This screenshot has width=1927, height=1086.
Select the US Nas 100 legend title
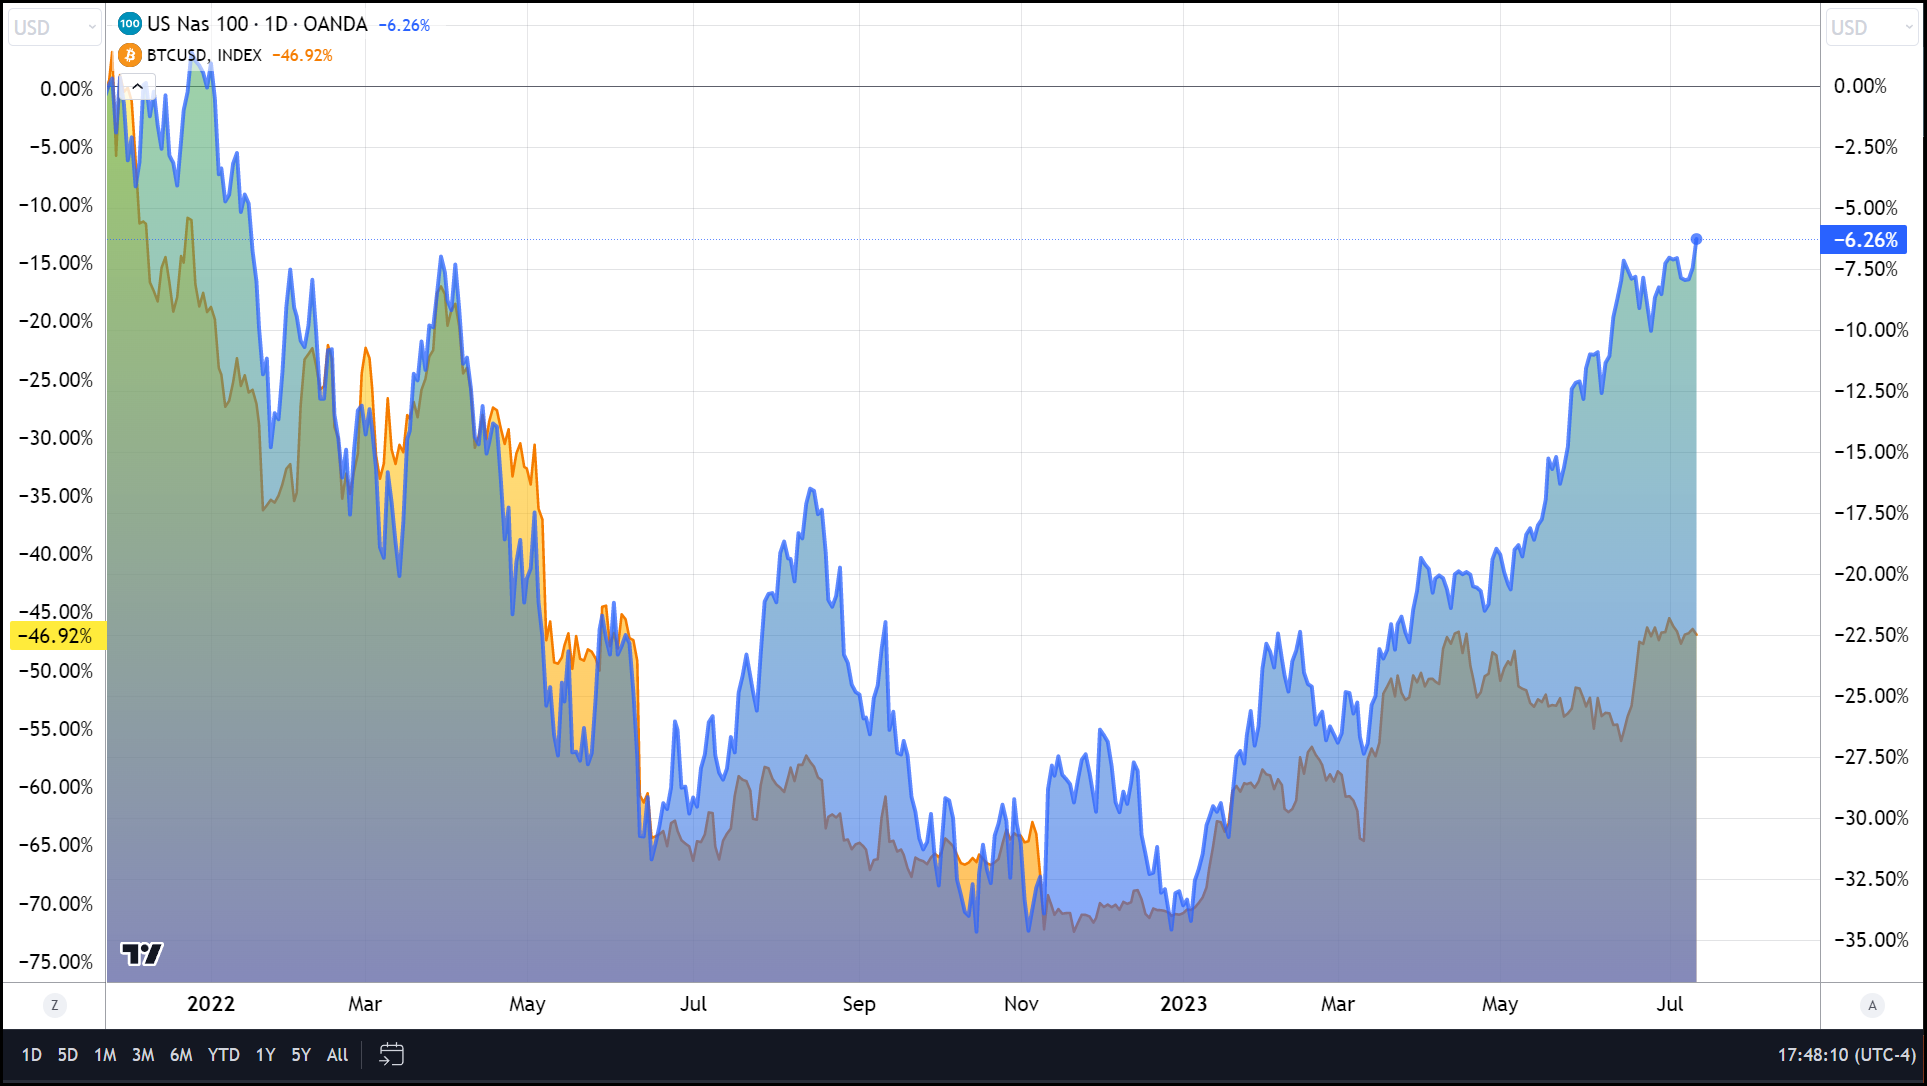coord(257,24)
